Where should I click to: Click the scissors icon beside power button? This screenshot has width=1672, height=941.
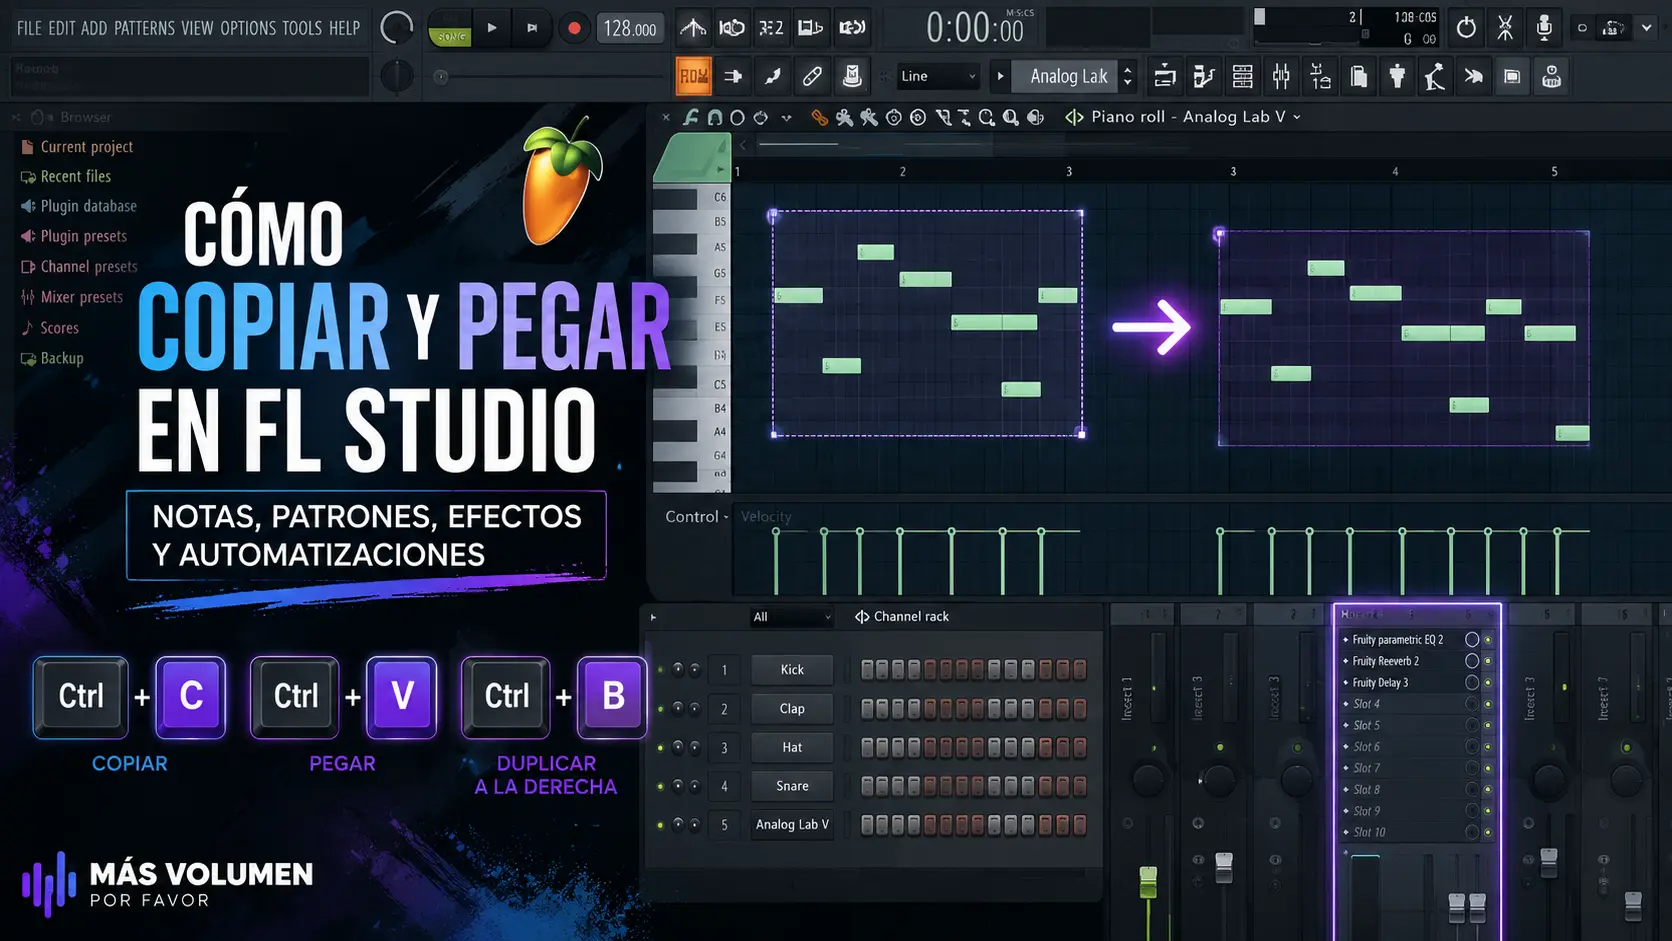point(1505,28)
